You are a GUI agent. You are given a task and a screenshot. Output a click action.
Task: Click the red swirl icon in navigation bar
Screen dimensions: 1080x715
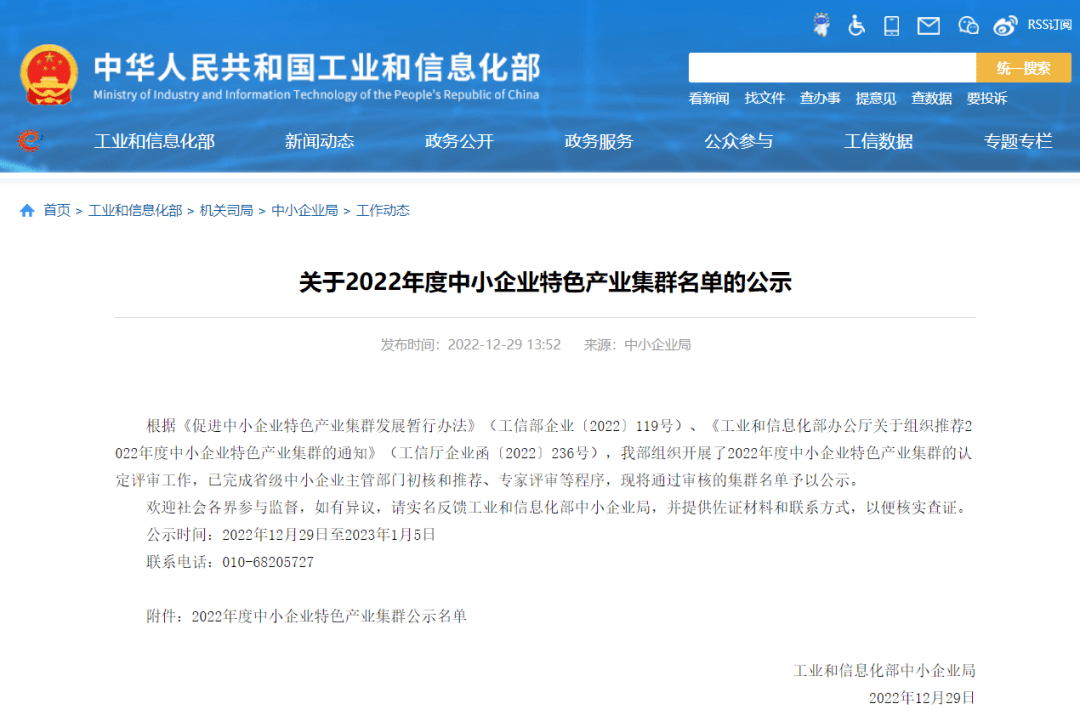(x=29, y=141)
